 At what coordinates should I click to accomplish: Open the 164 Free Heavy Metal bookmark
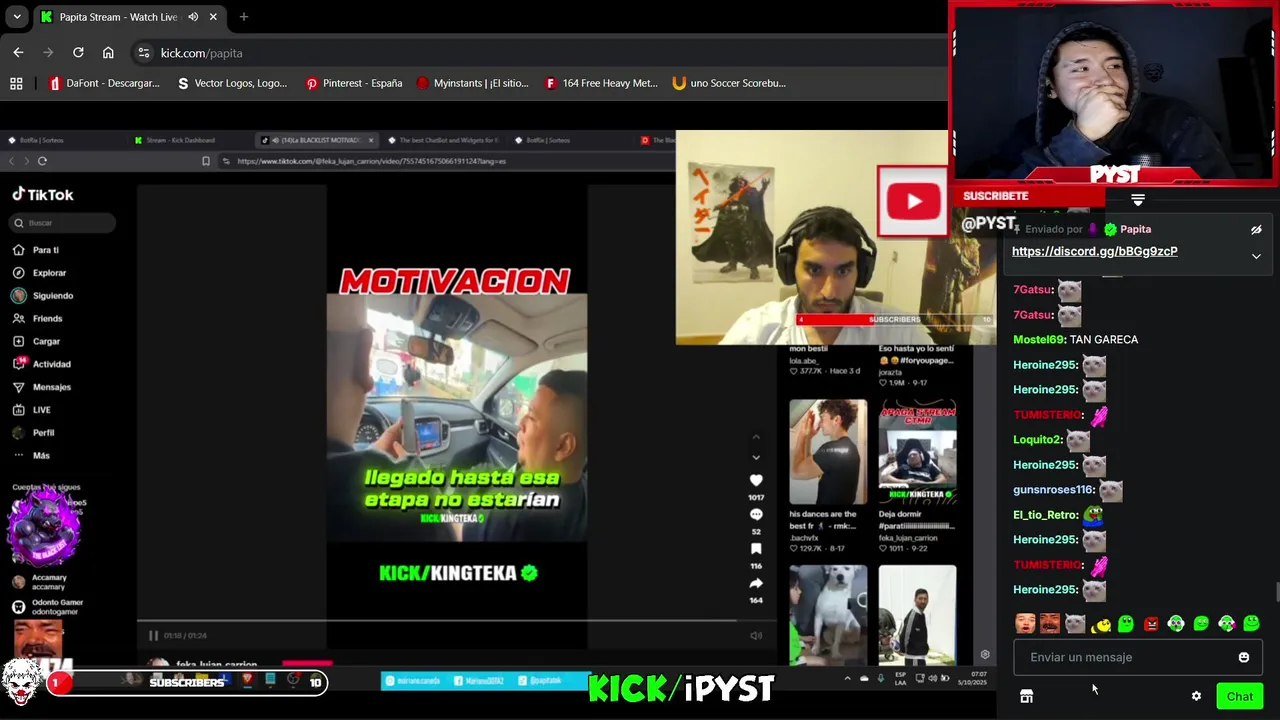point(601,83)
